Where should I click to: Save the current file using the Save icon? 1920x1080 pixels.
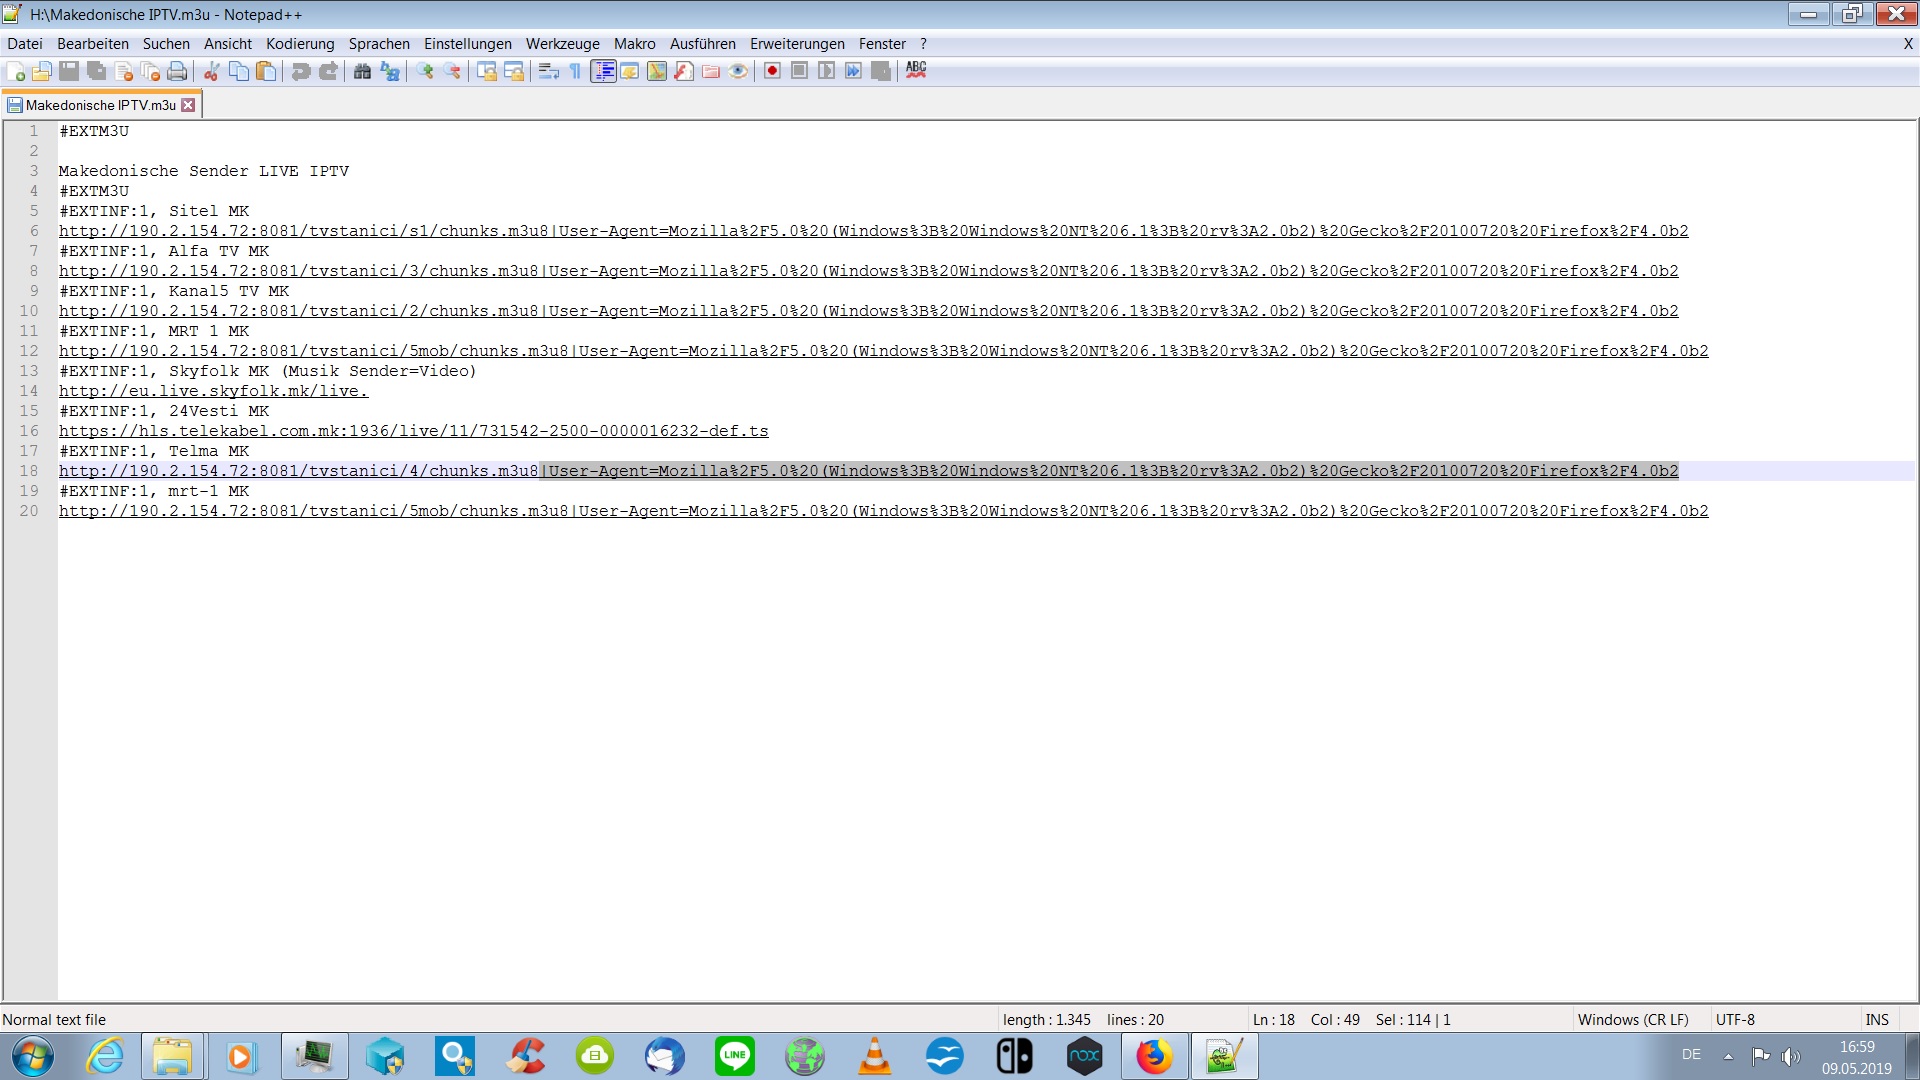69,71
